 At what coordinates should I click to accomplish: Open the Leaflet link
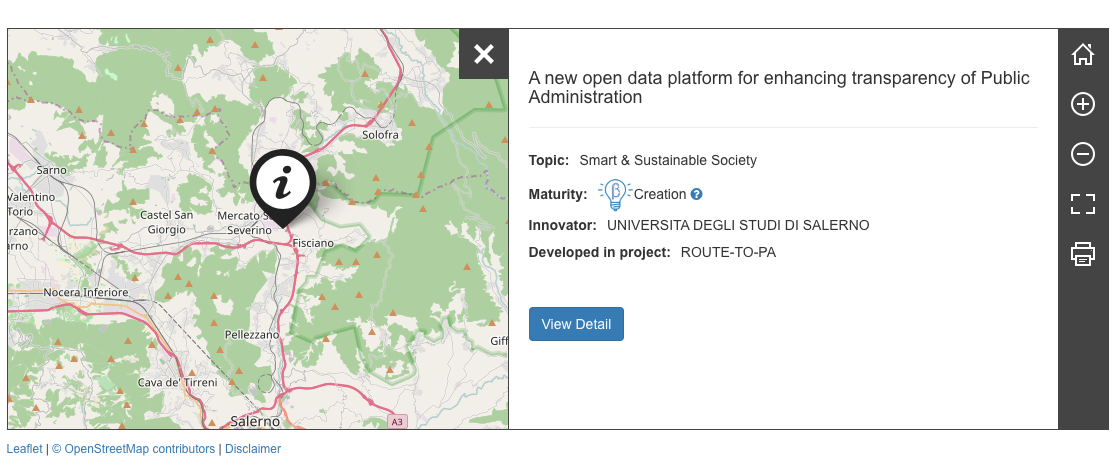pyautogui.click(x=25, y=449)
